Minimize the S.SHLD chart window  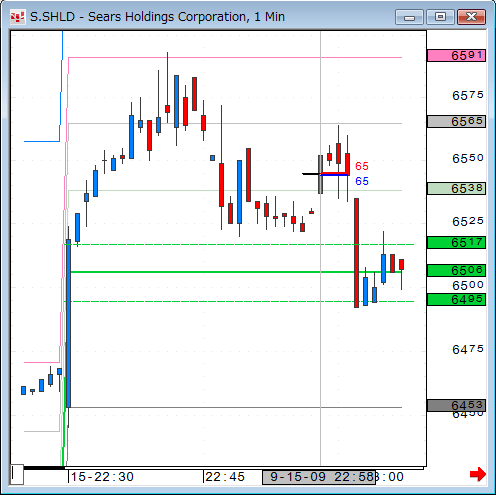[409, 17]
